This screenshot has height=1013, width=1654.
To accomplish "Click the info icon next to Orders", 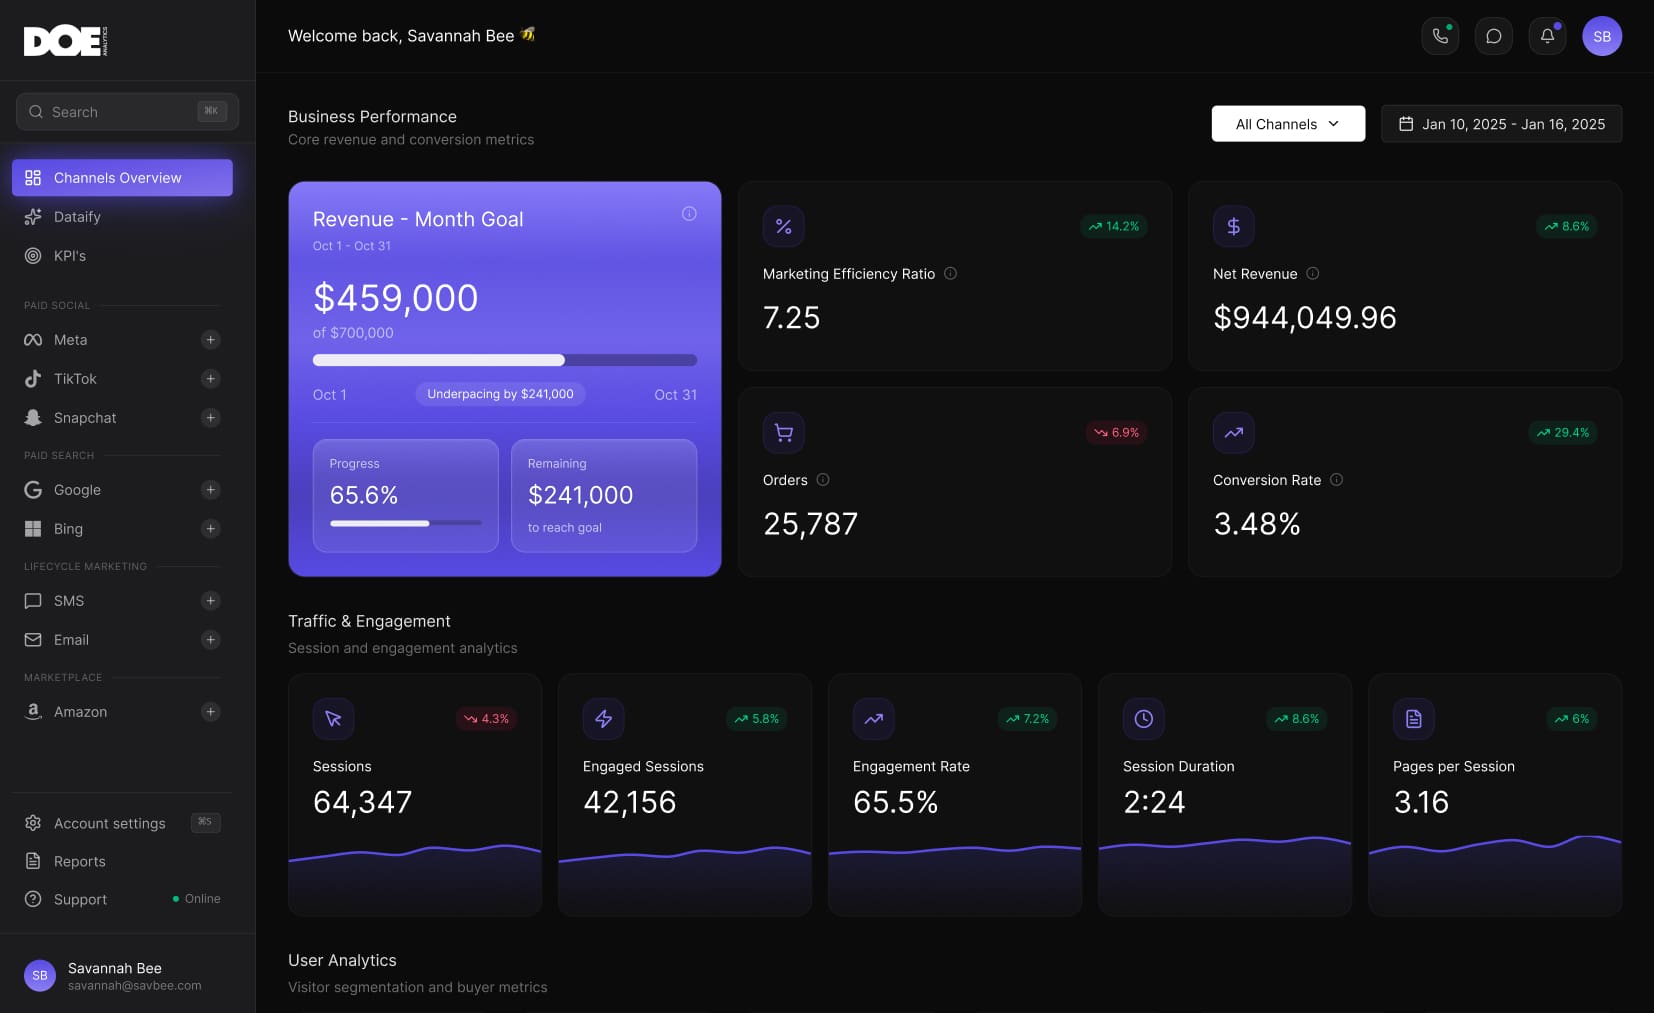I will 823,480.
